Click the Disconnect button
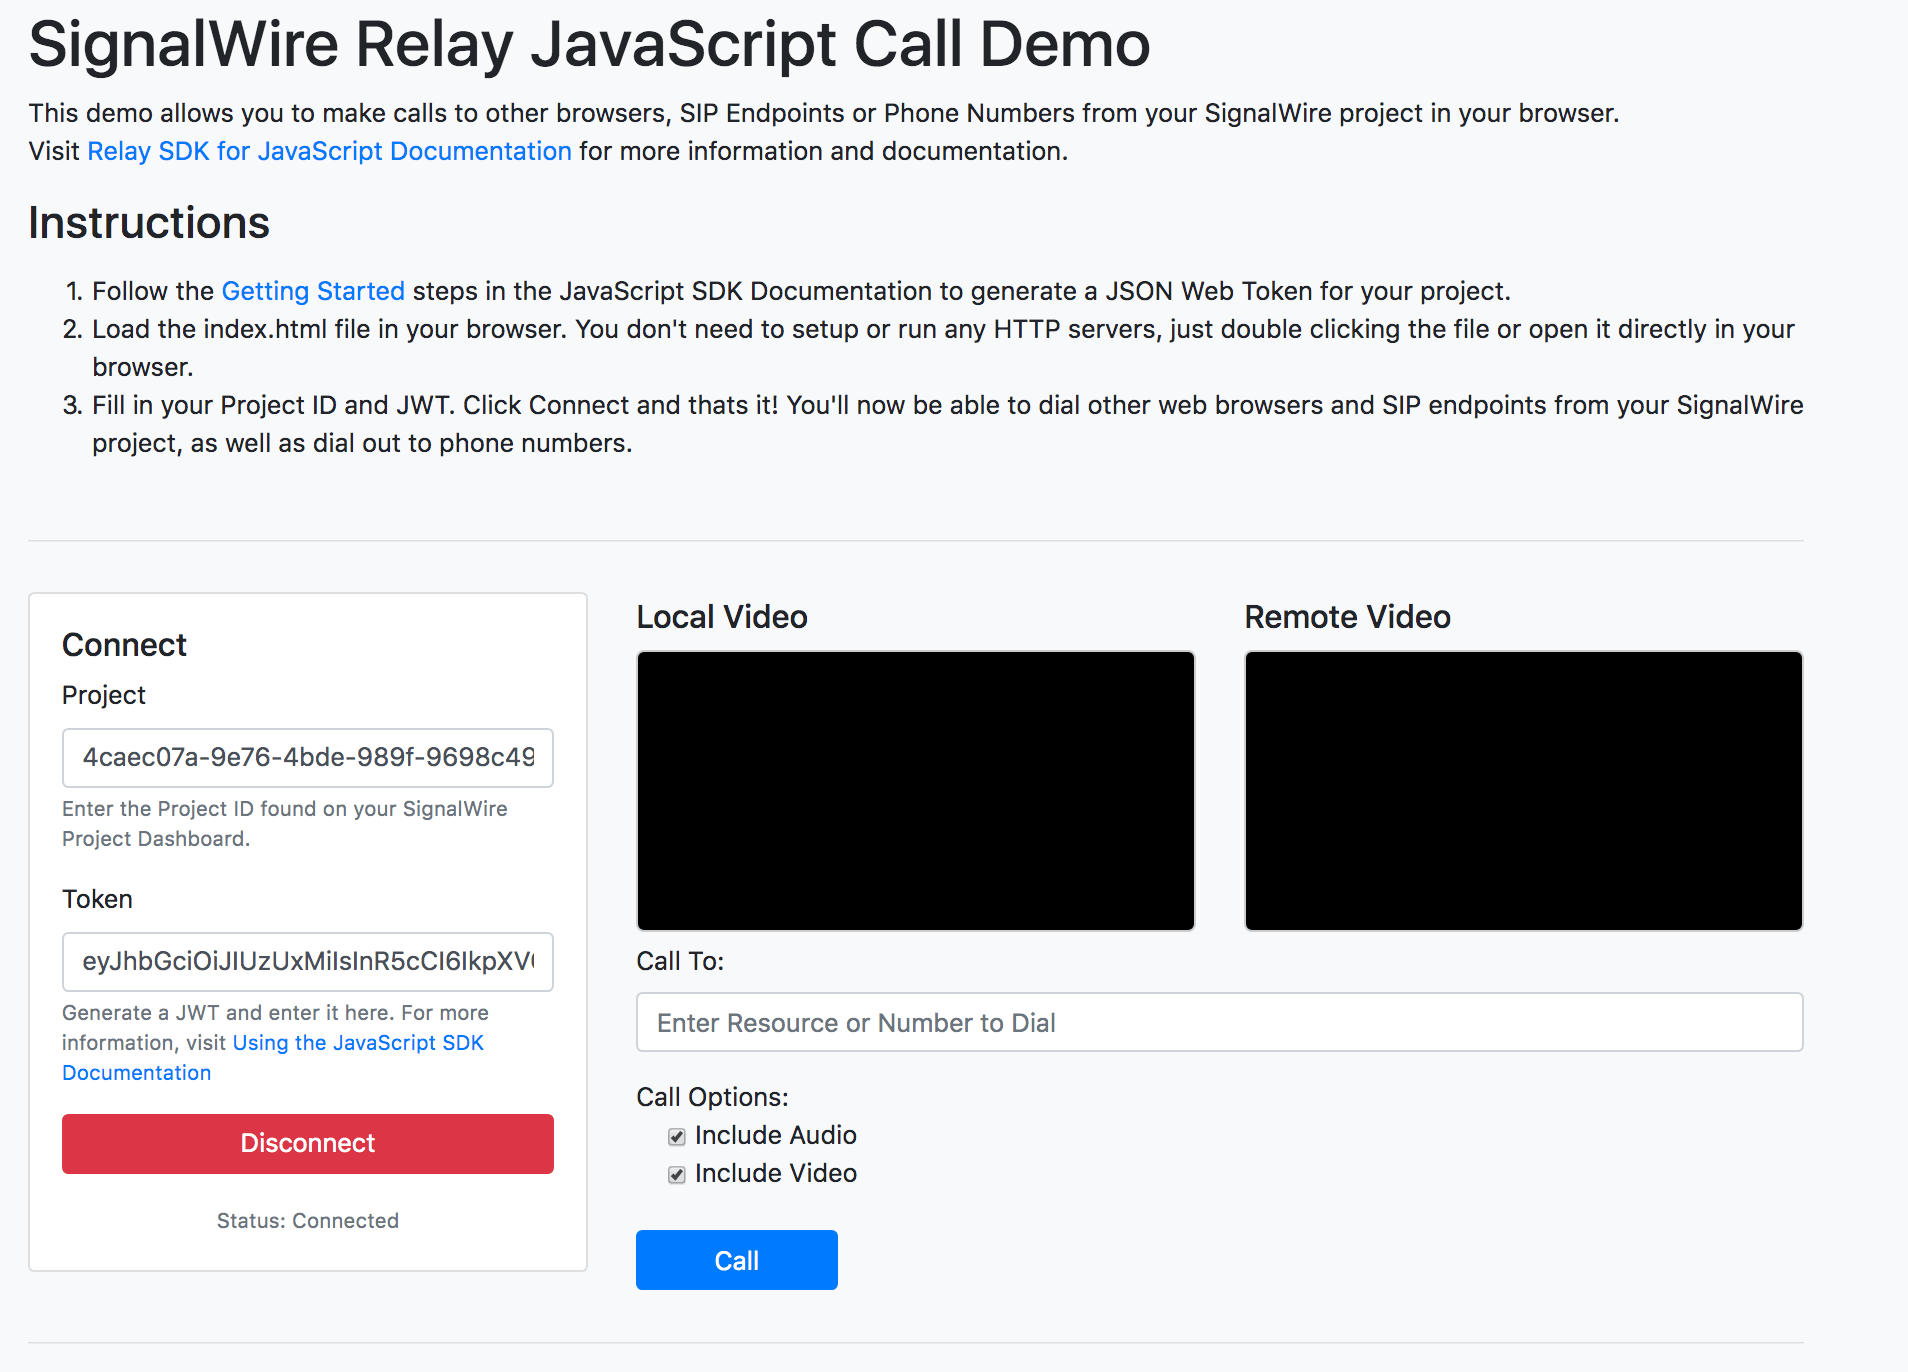Image resolution: width=1908 pixels, height=1372 pixels. point(307,1143)
